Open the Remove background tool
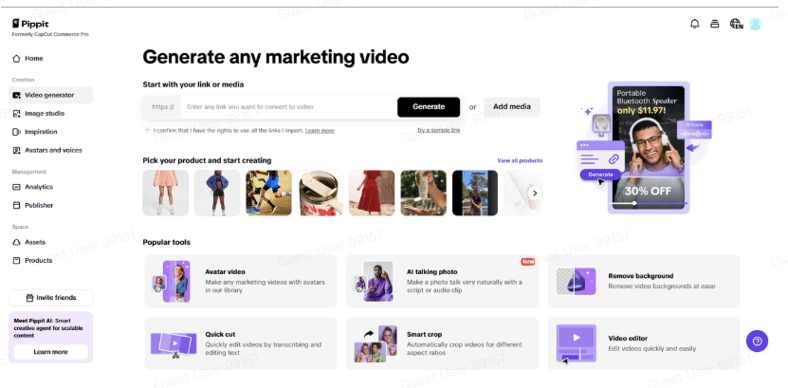 coord(644,281)
